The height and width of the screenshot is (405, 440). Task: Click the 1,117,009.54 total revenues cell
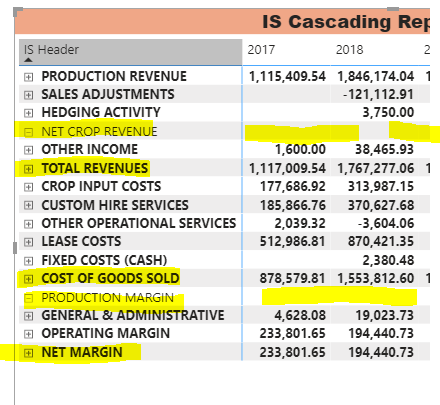coord(287,169)
